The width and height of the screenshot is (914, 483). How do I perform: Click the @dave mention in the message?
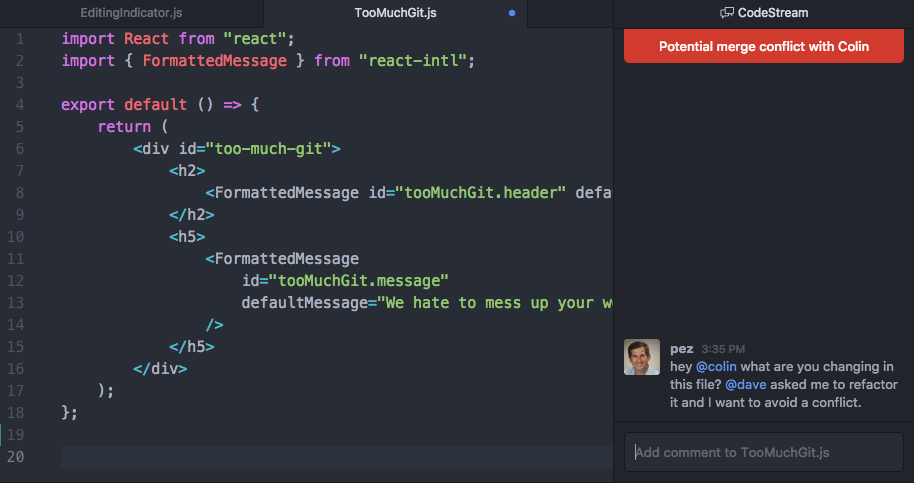pos(746,385)
